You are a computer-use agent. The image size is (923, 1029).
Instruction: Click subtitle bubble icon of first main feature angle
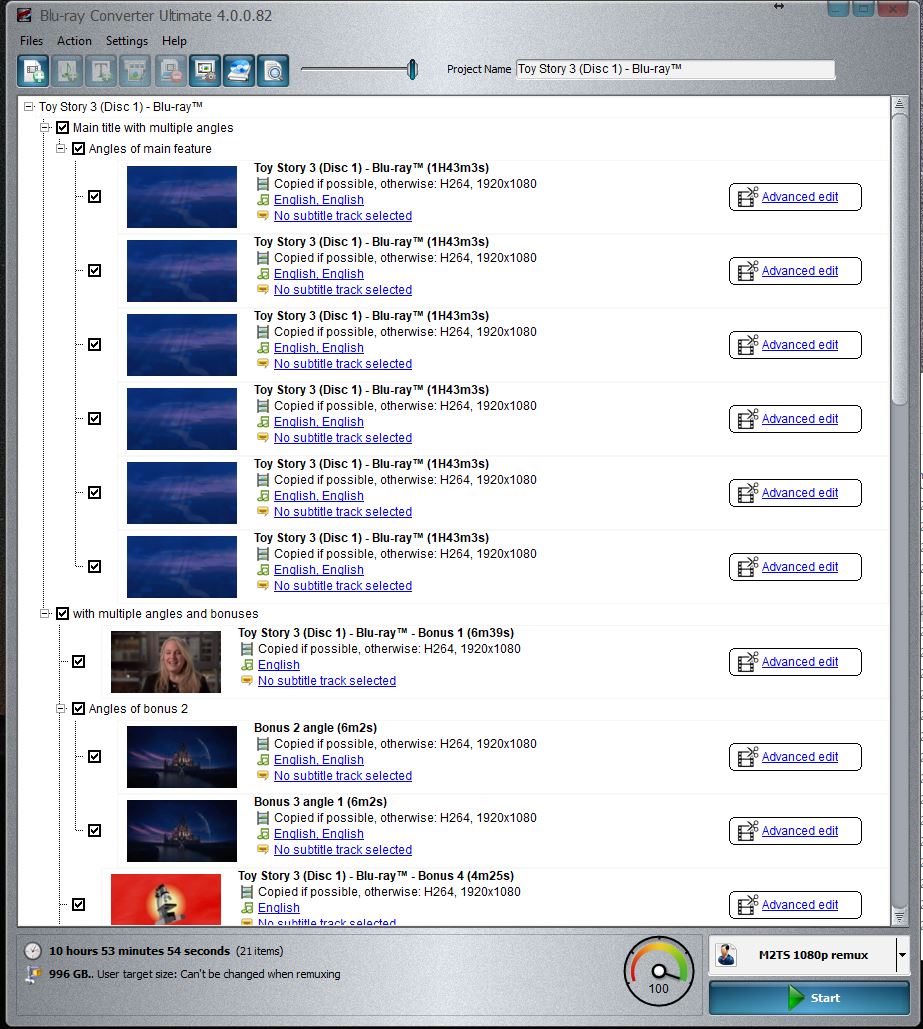click(263, 215)
